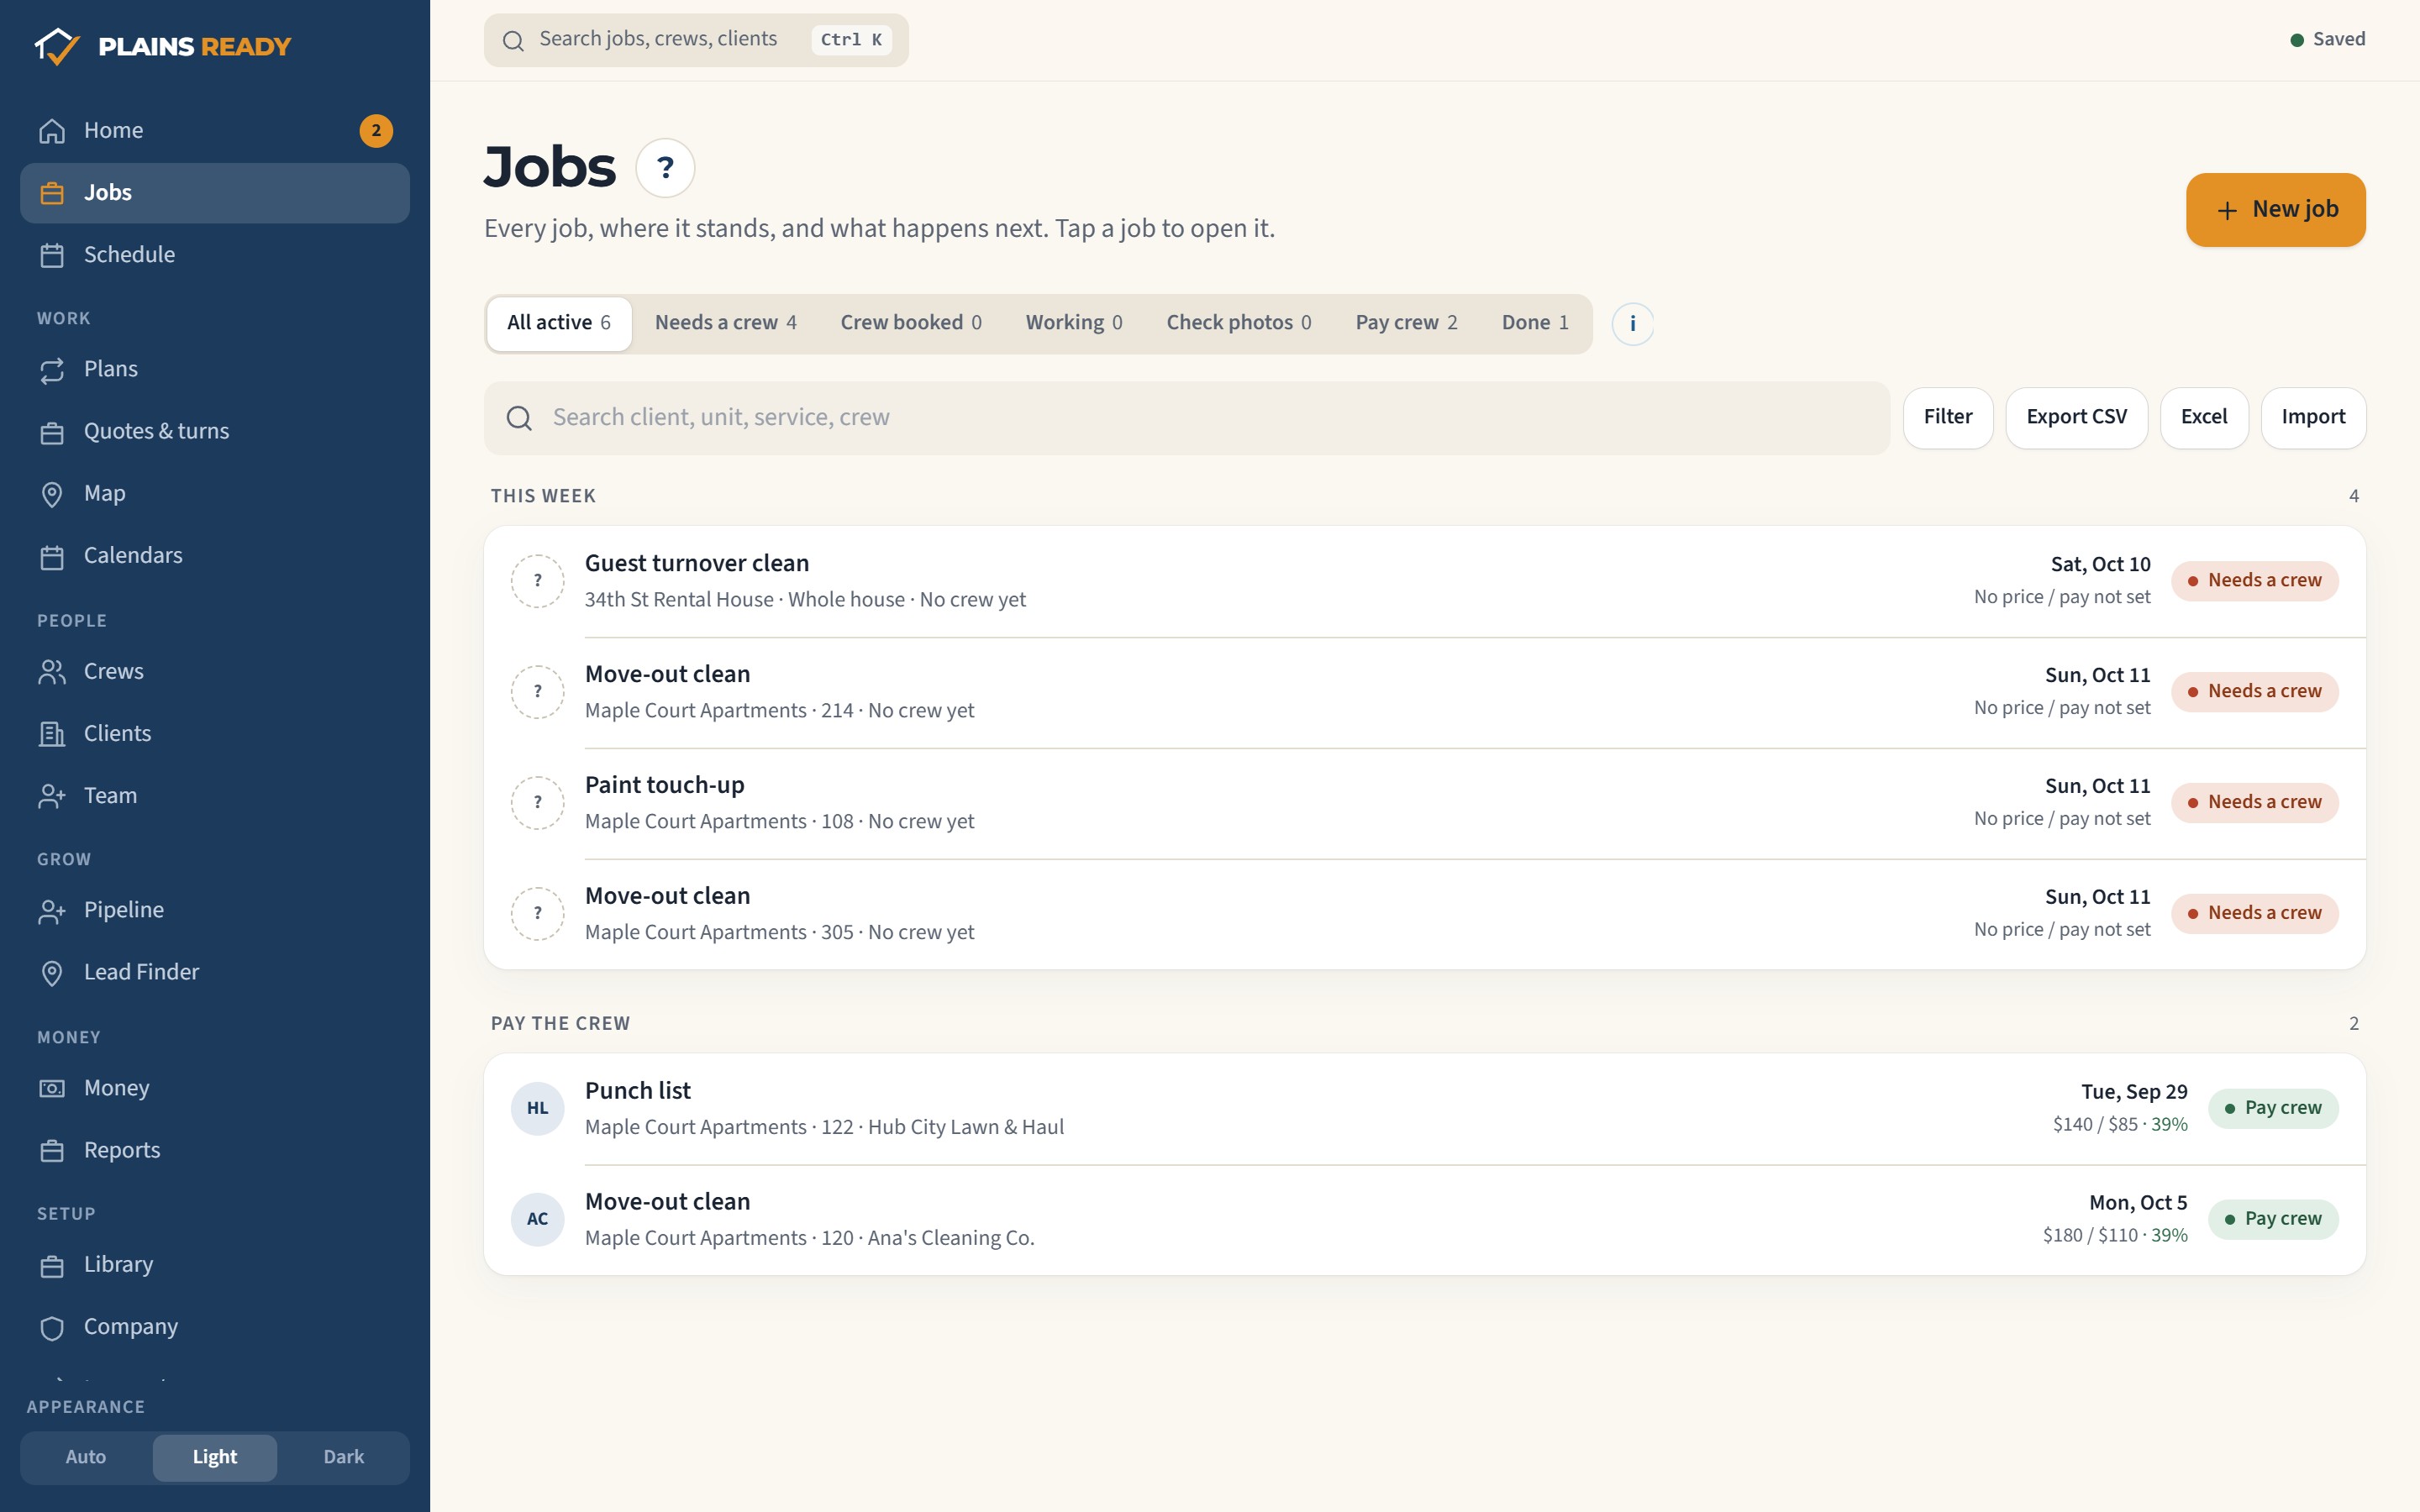
Task: Open the Guest turnover clean job title
Action: click(x=697, y=564)
